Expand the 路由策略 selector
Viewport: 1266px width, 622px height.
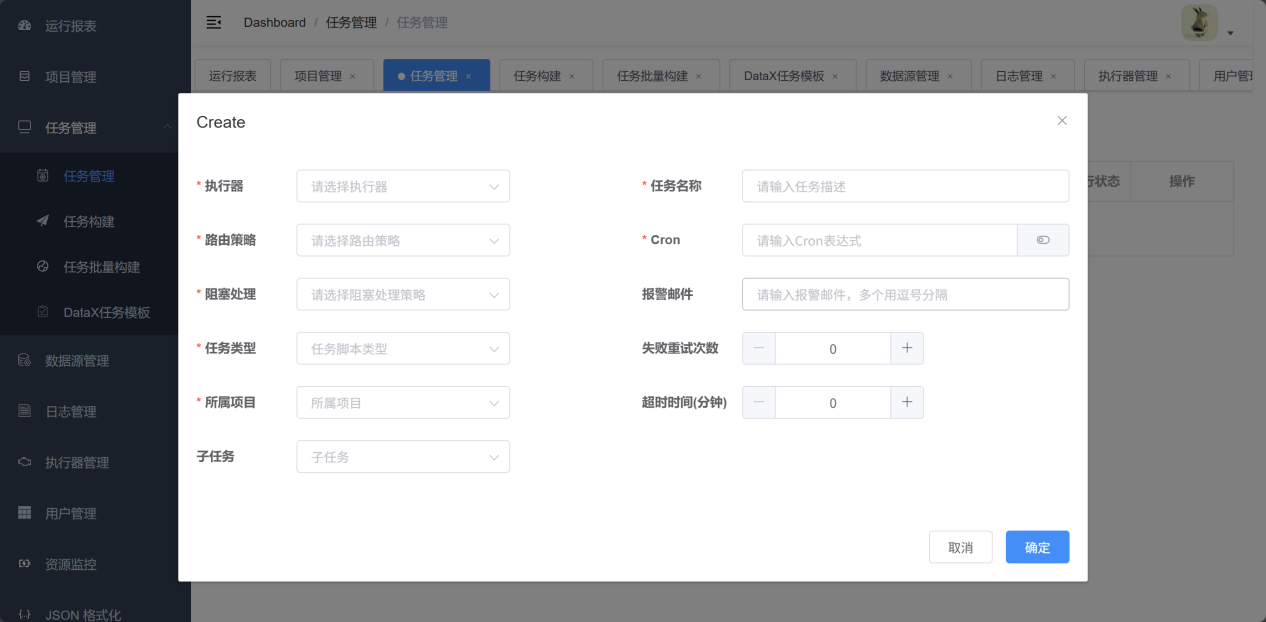click(x=403, y=240)
